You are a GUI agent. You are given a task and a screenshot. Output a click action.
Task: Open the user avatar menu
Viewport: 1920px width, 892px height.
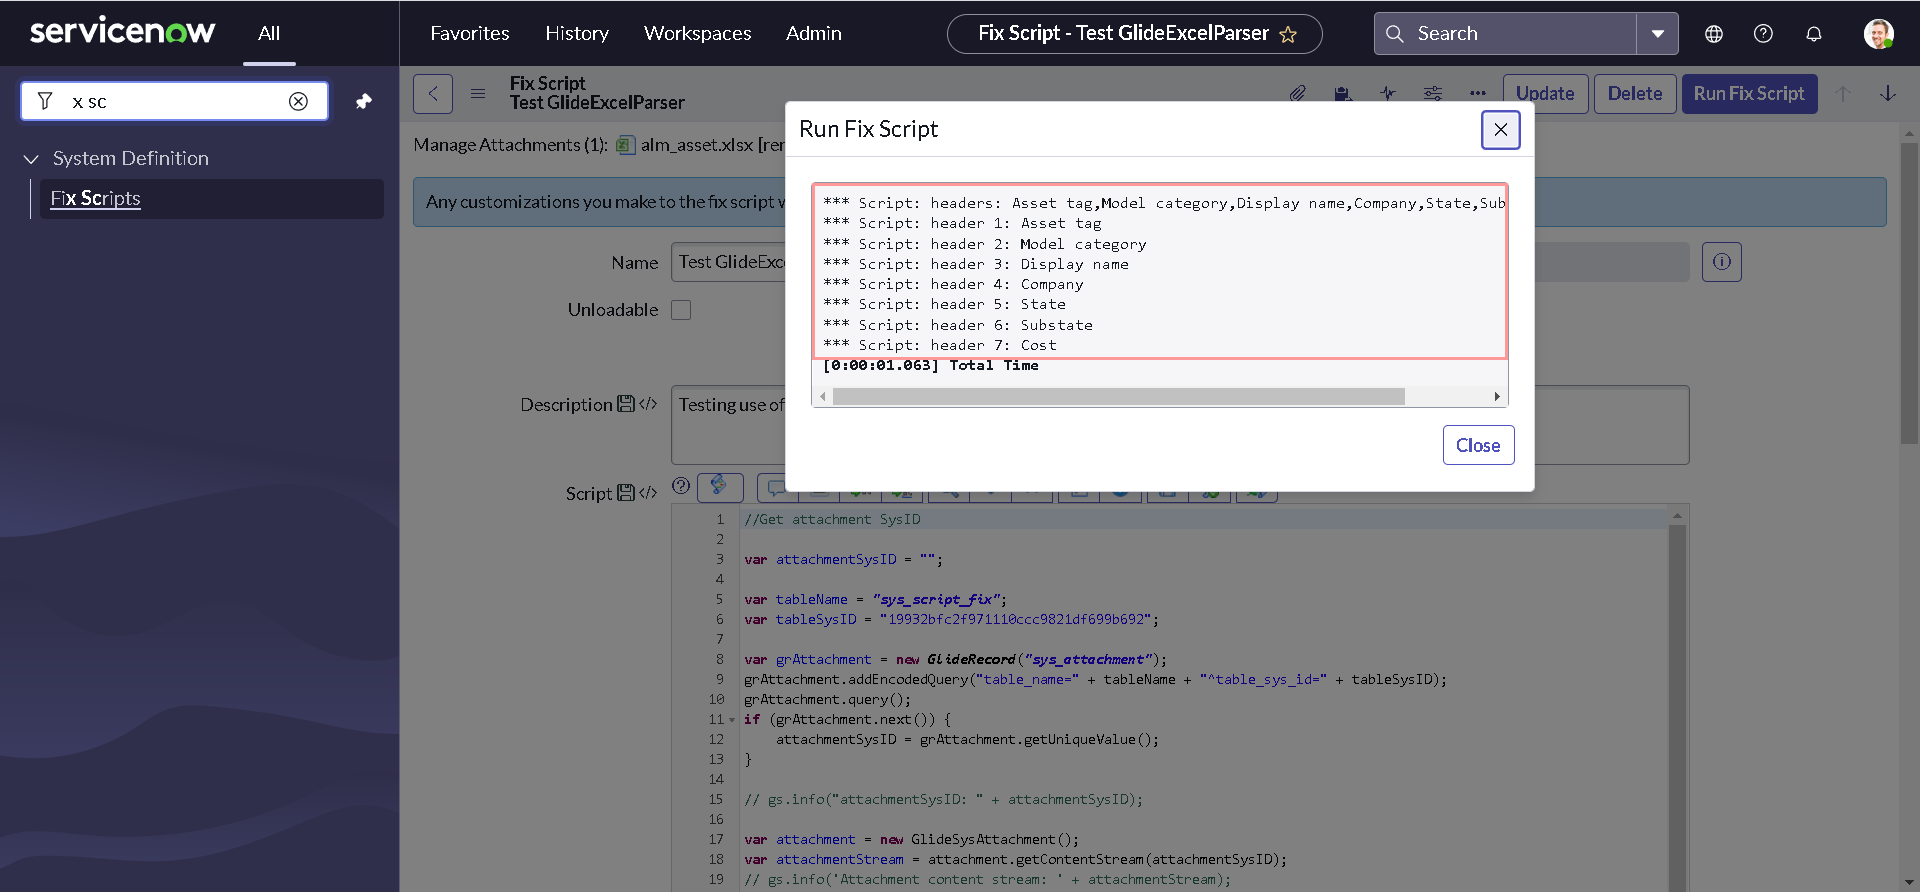click(1878, 34)
